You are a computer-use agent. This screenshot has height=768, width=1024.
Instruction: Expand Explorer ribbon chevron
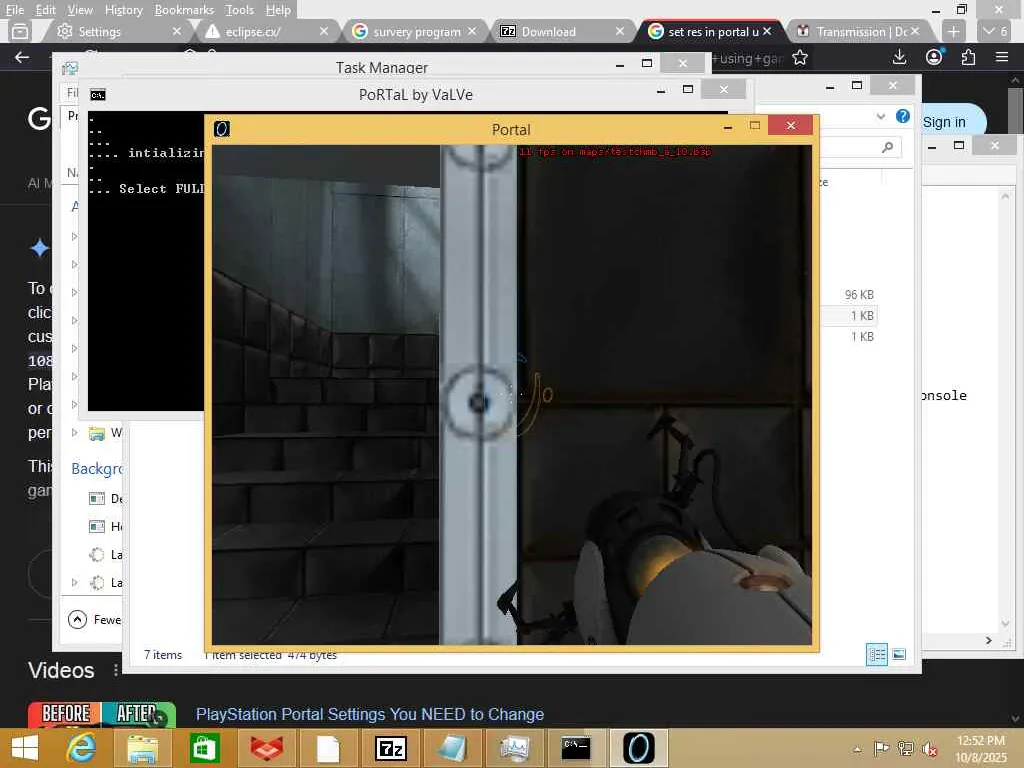pyautogui.click(x=880, y=116)
